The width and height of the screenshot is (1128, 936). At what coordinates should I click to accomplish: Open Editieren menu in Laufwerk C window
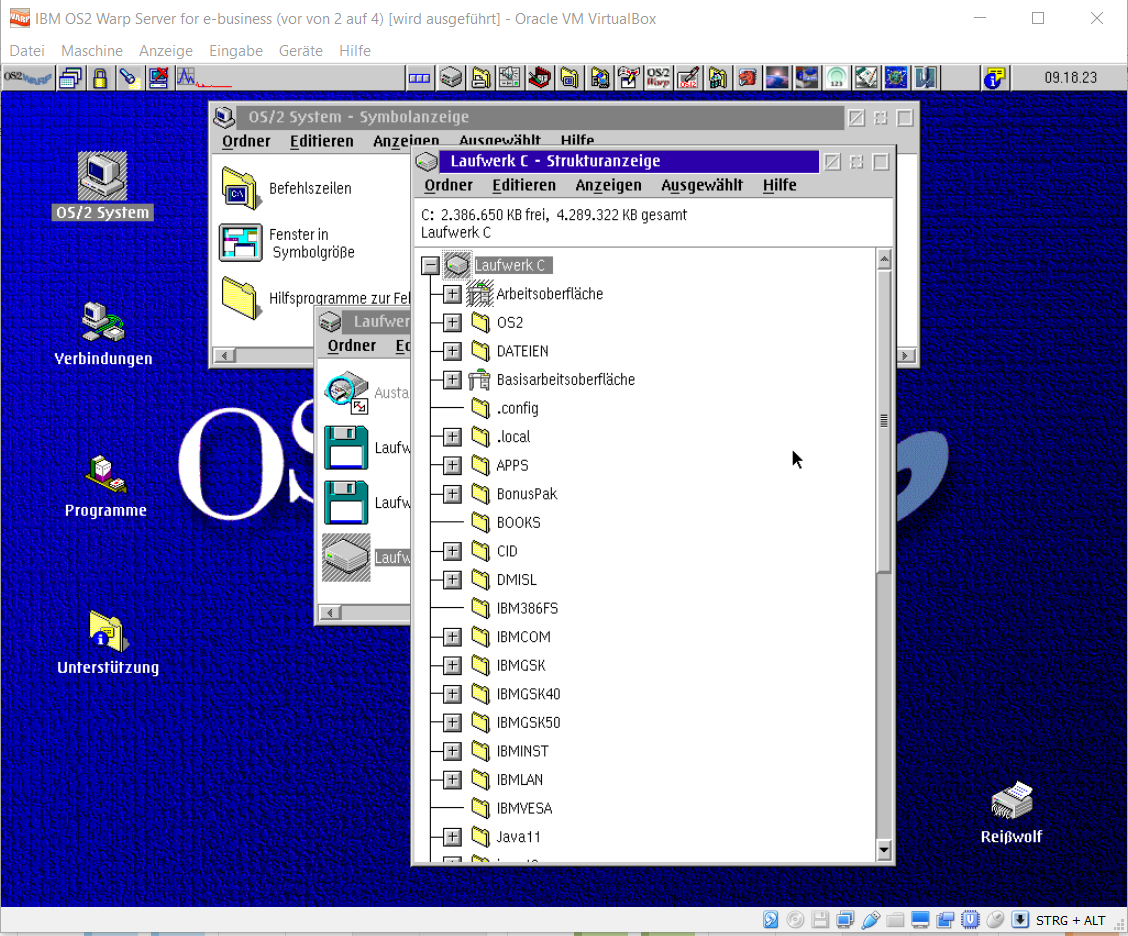[524, 186]
